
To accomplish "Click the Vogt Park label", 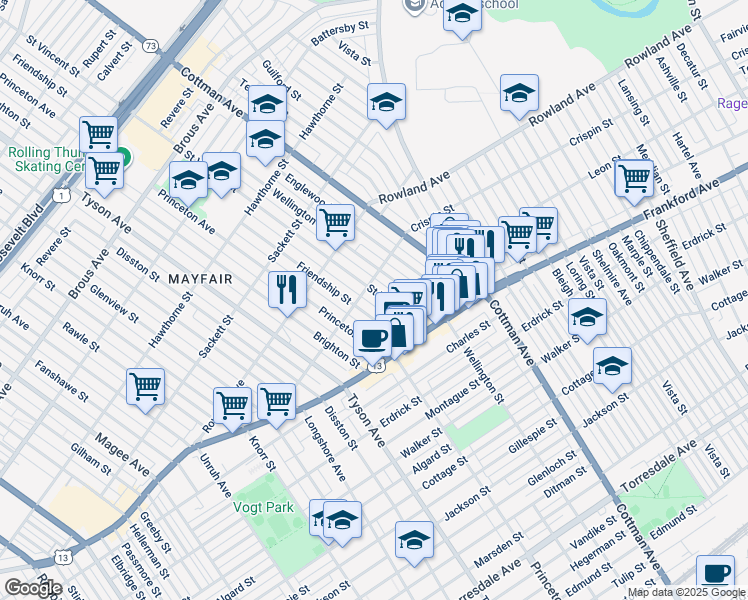I will (263, 507).
